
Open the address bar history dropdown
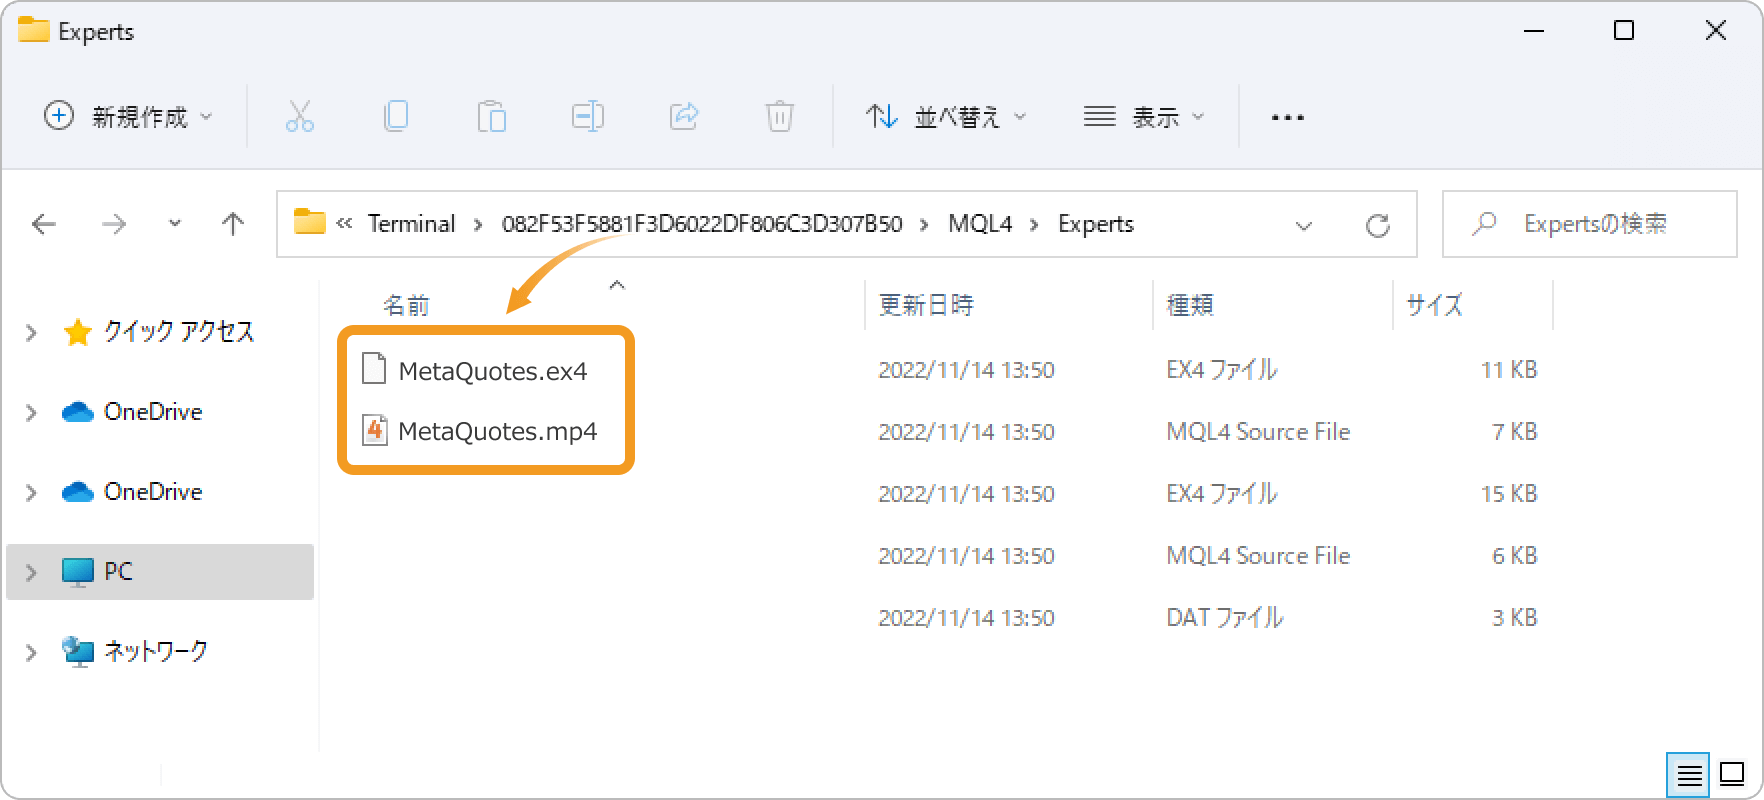[x=1304, y=226]
